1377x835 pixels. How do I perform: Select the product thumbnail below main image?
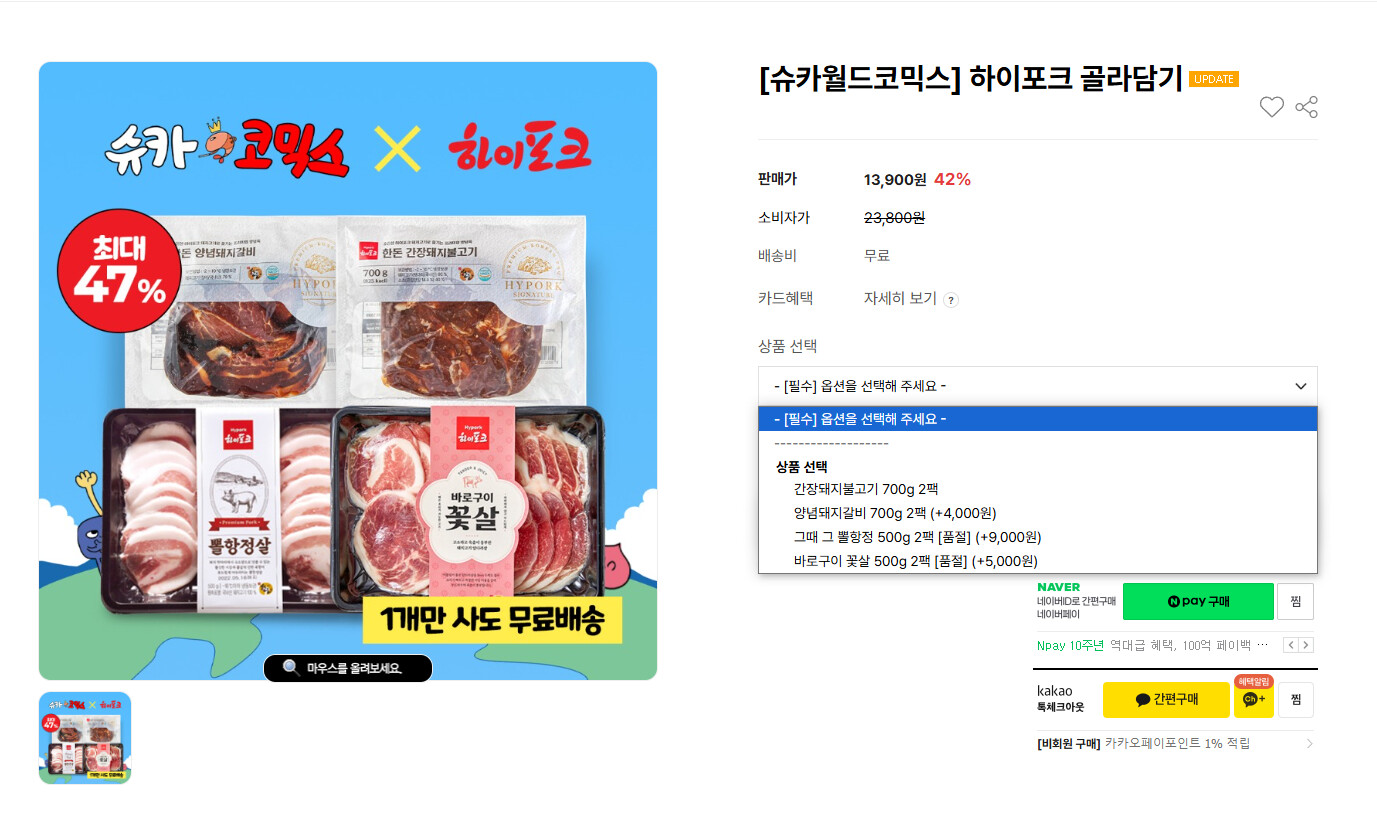85,738
